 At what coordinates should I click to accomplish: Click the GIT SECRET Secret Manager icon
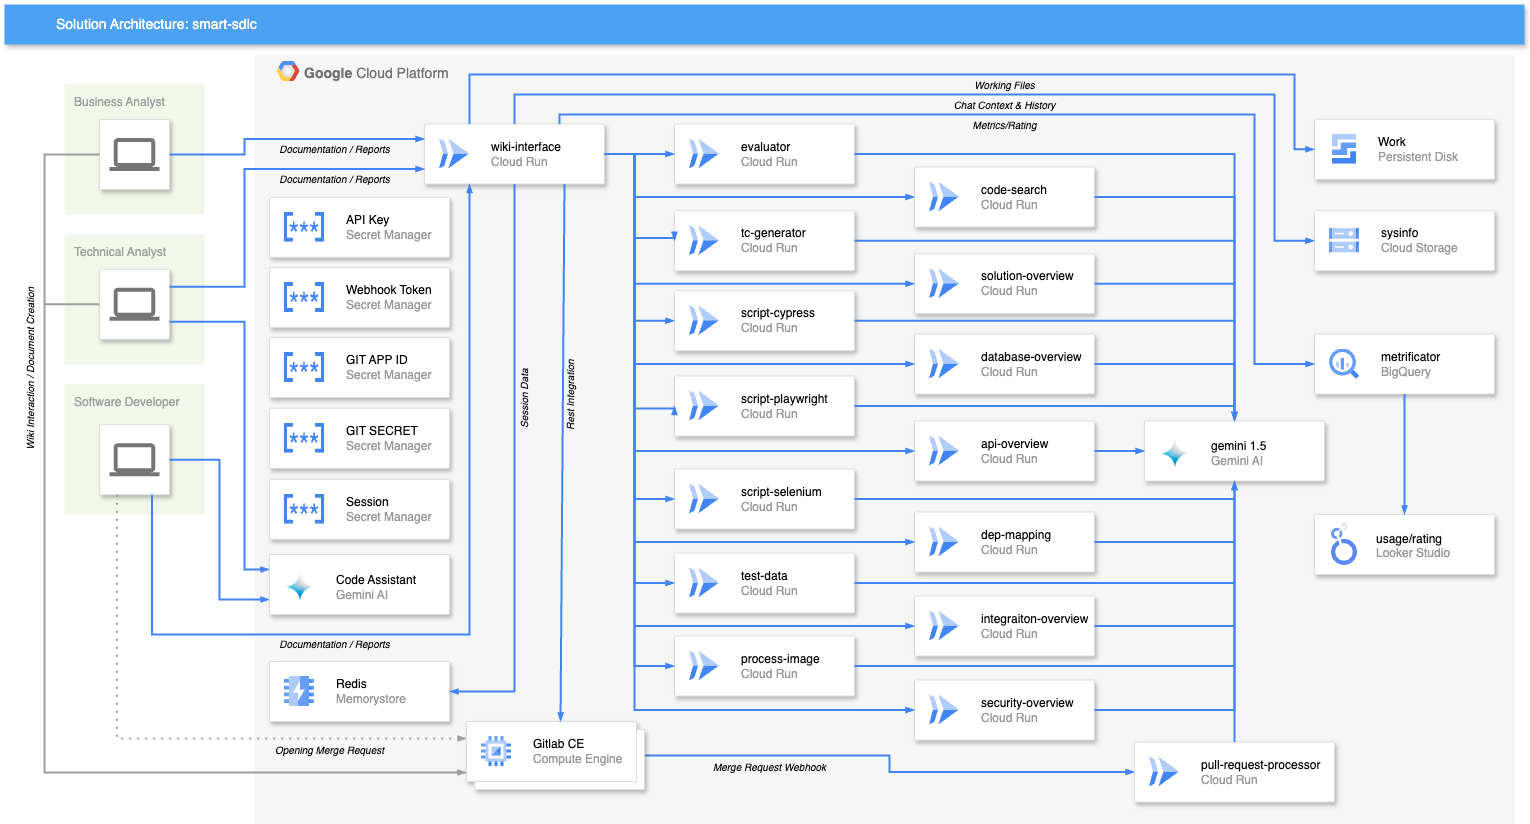[x=304, y=438]
